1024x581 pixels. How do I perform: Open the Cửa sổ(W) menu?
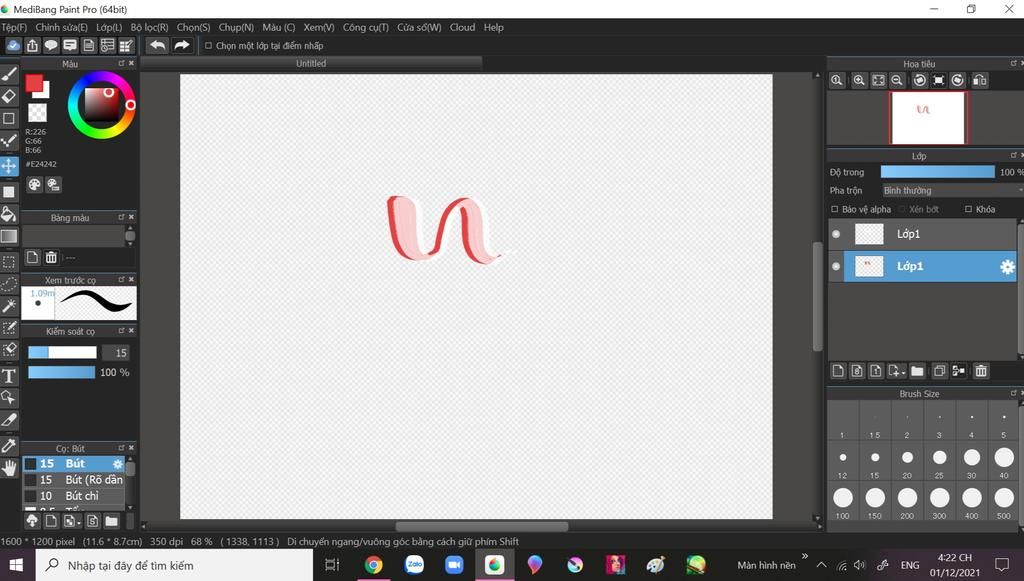tap(419, 27)
